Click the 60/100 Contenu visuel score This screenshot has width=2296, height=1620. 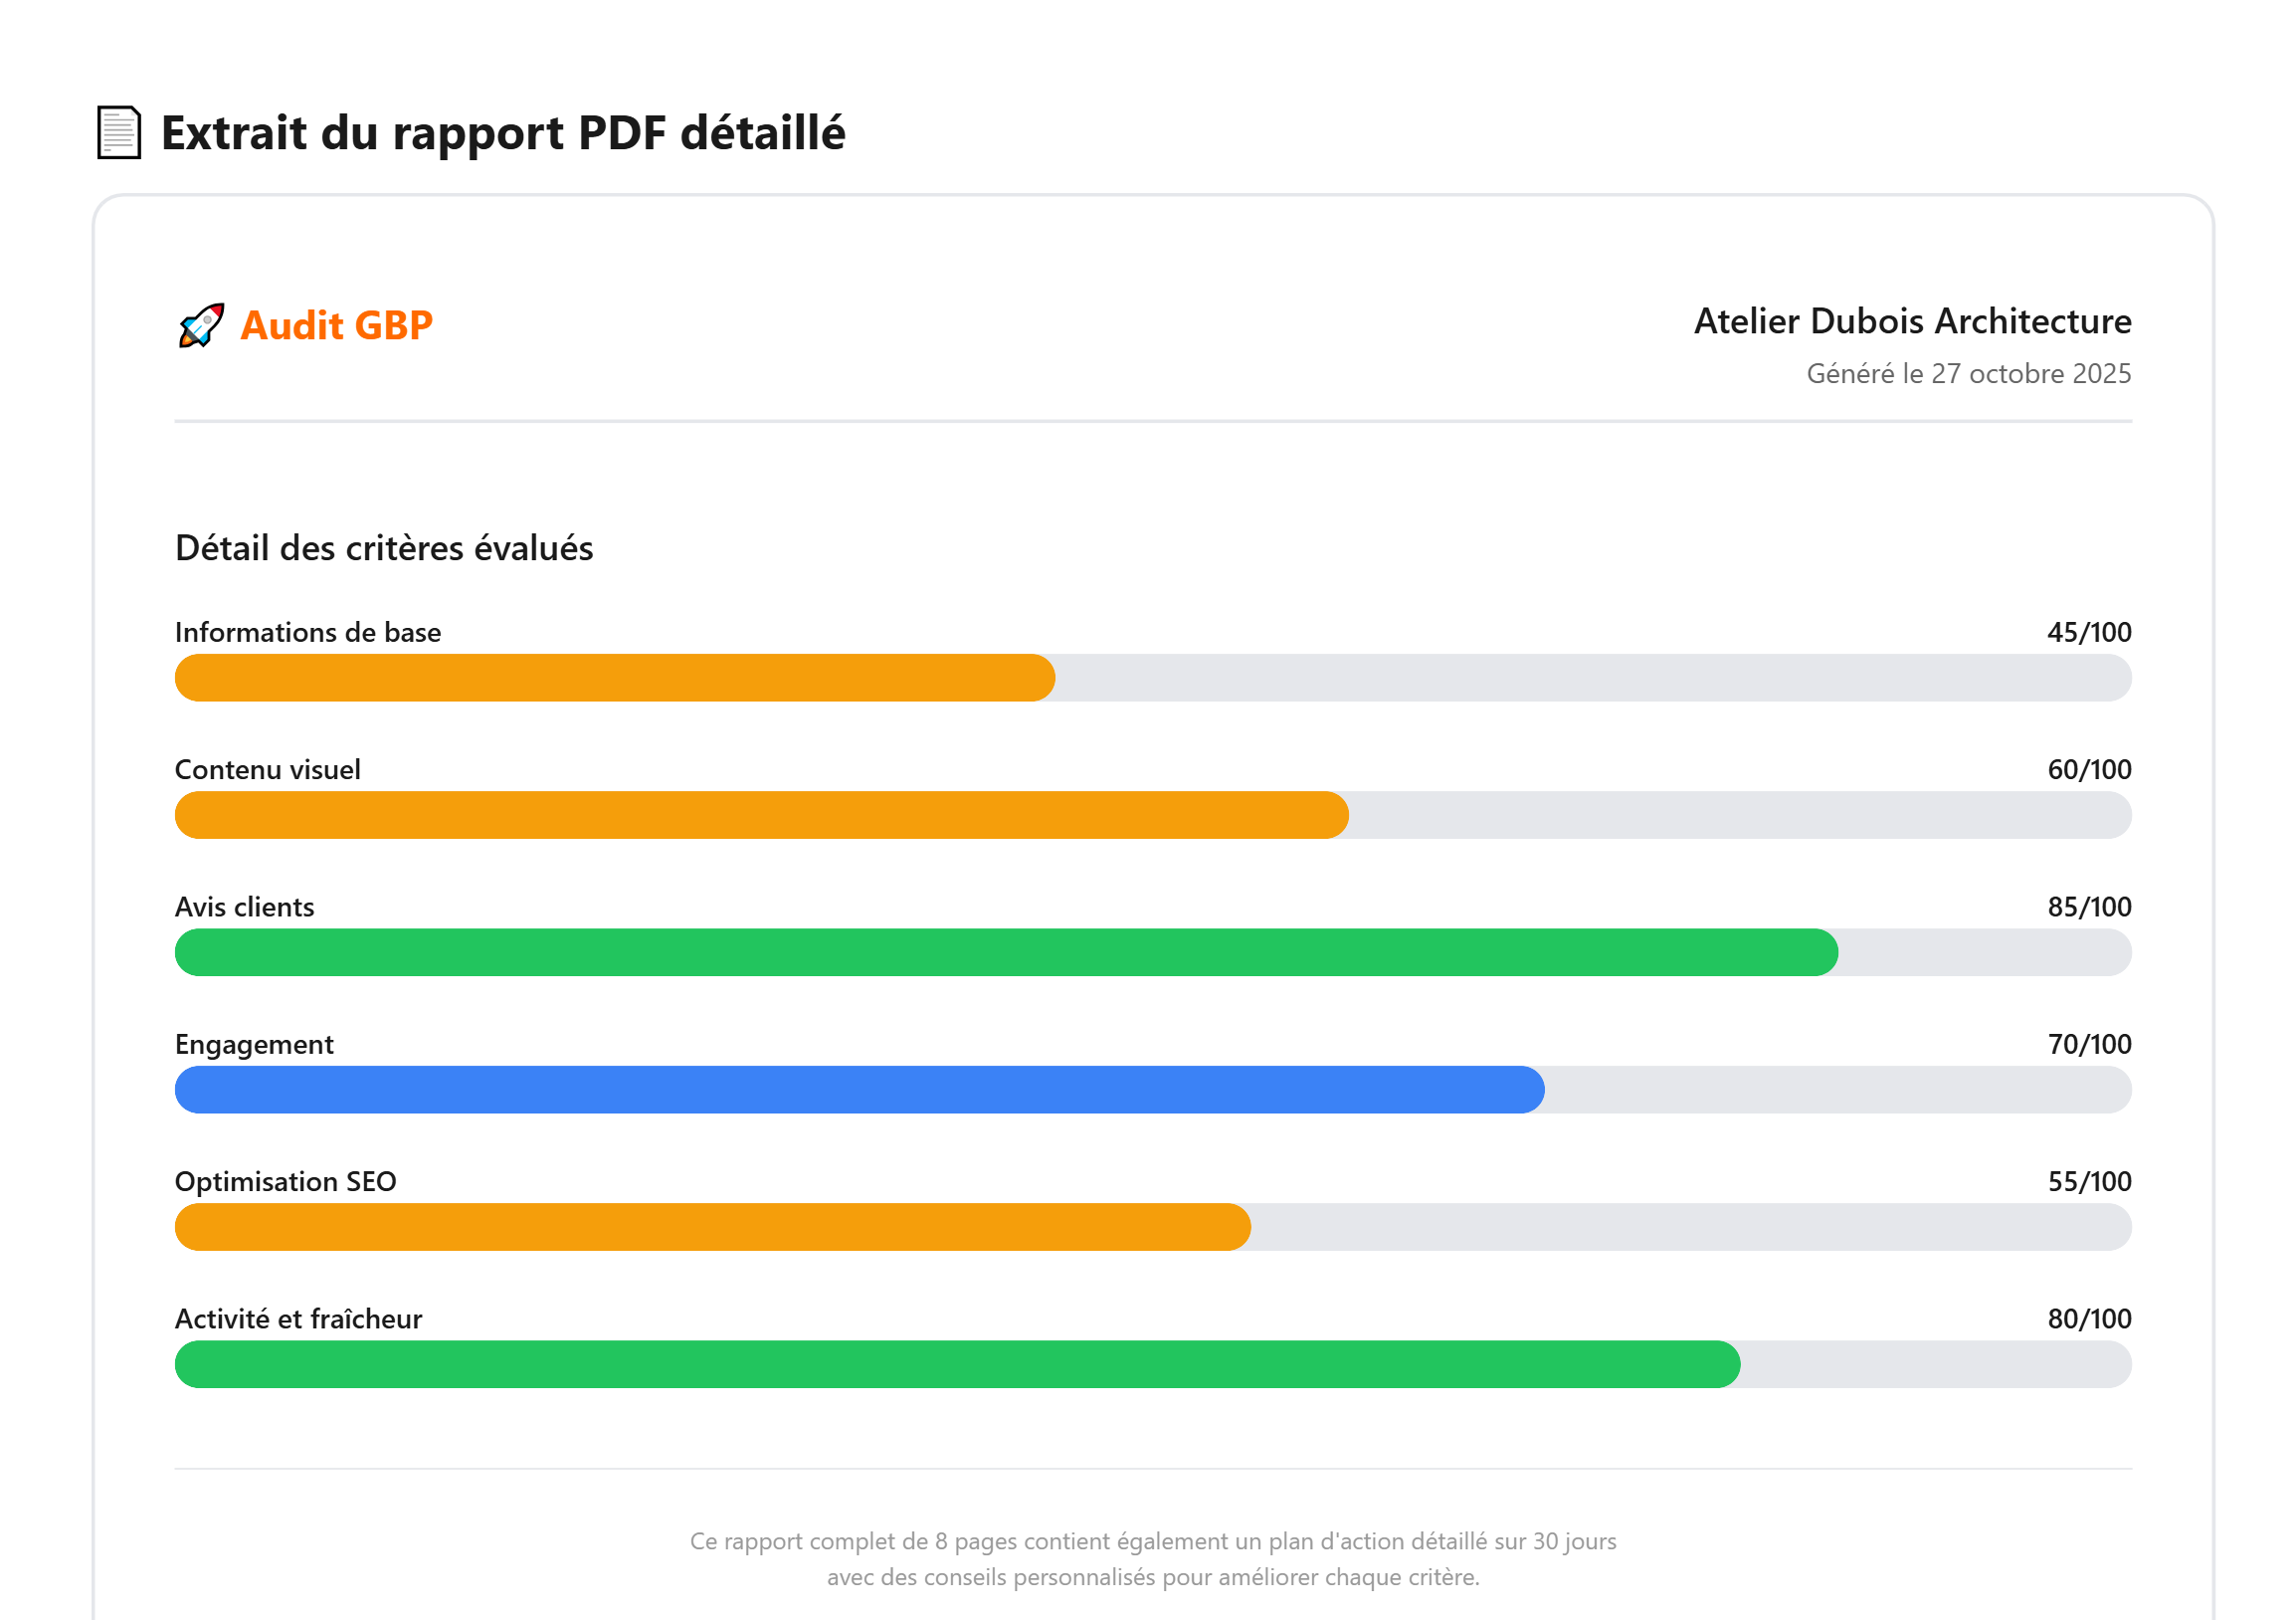point(2088,769)
